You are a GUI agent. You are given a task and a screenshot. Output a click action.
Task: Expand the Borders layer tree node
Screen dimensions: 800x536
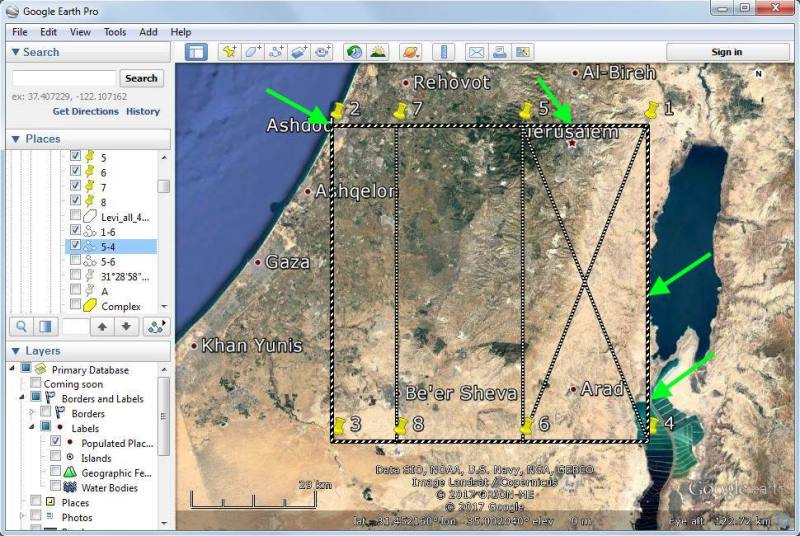(31, 413)
